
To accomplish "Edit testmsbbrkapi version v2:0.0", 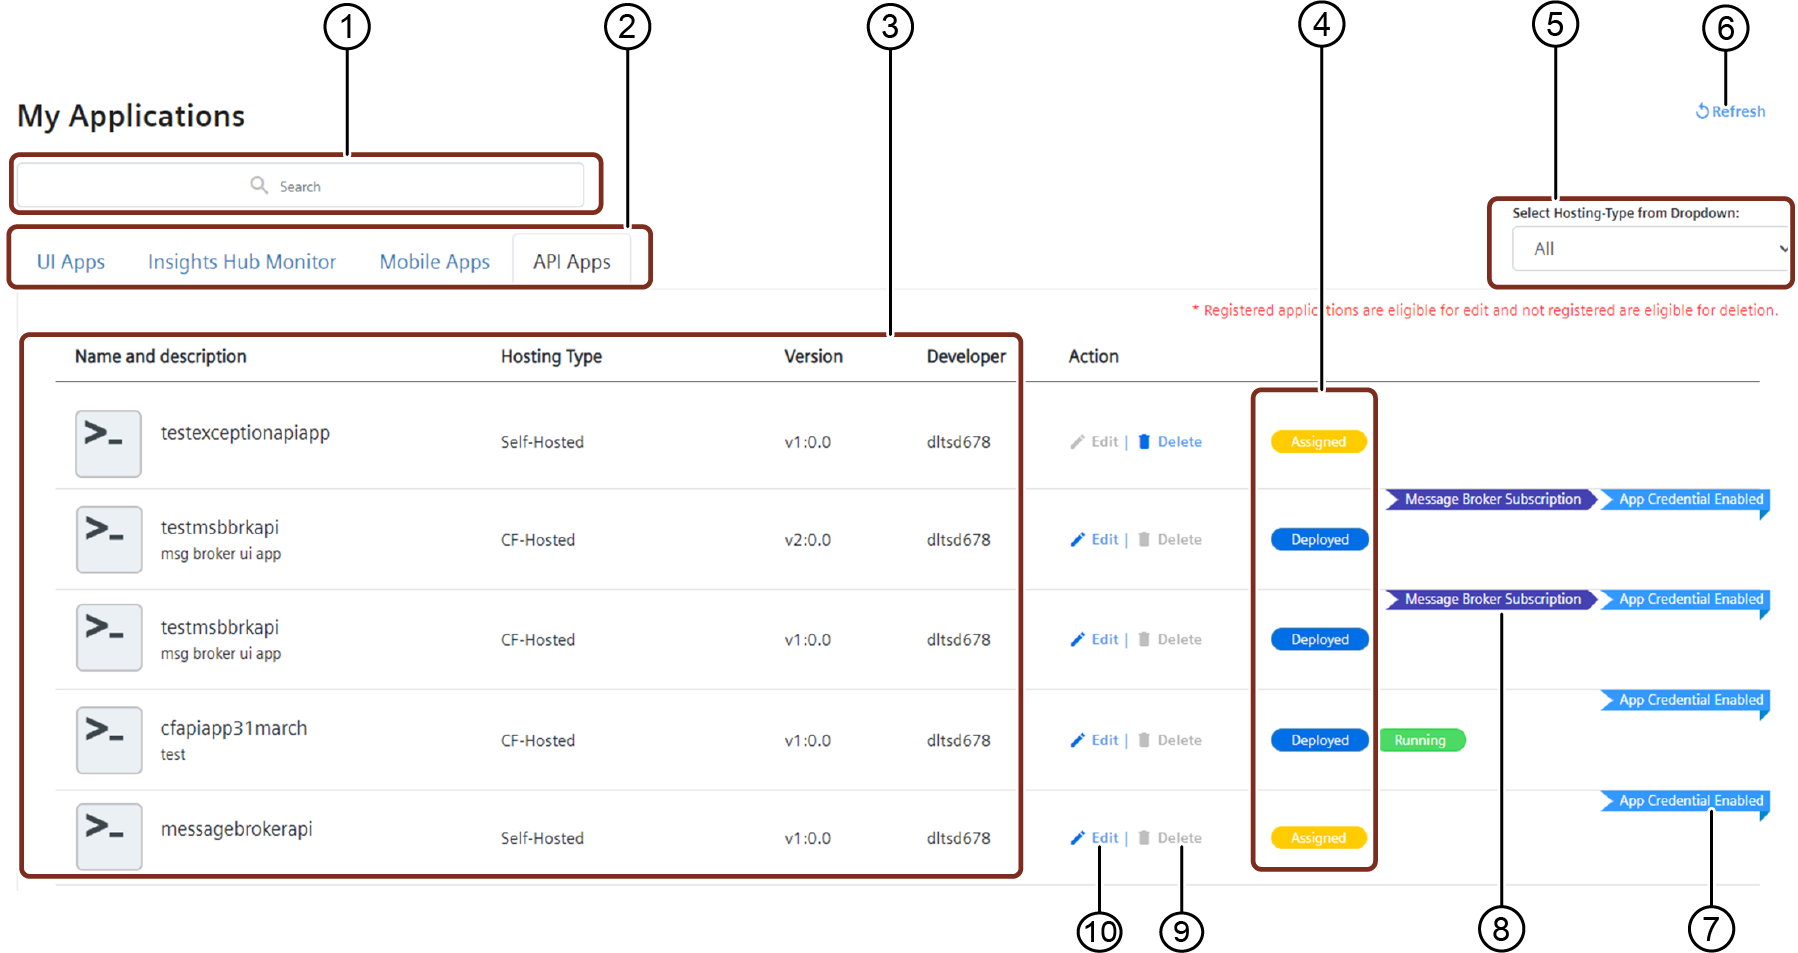I will pos(1095,540).
